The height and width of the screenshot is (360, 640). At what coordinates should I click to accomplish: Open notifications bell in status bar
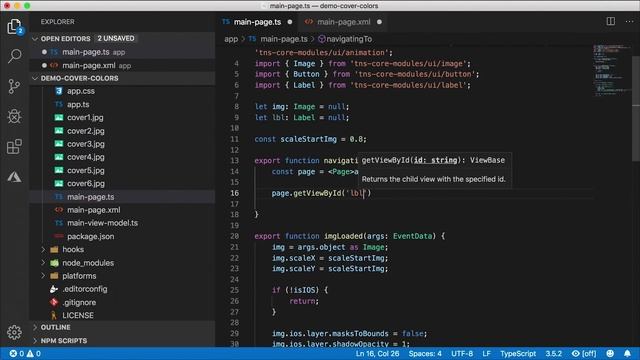pos(627,353)
